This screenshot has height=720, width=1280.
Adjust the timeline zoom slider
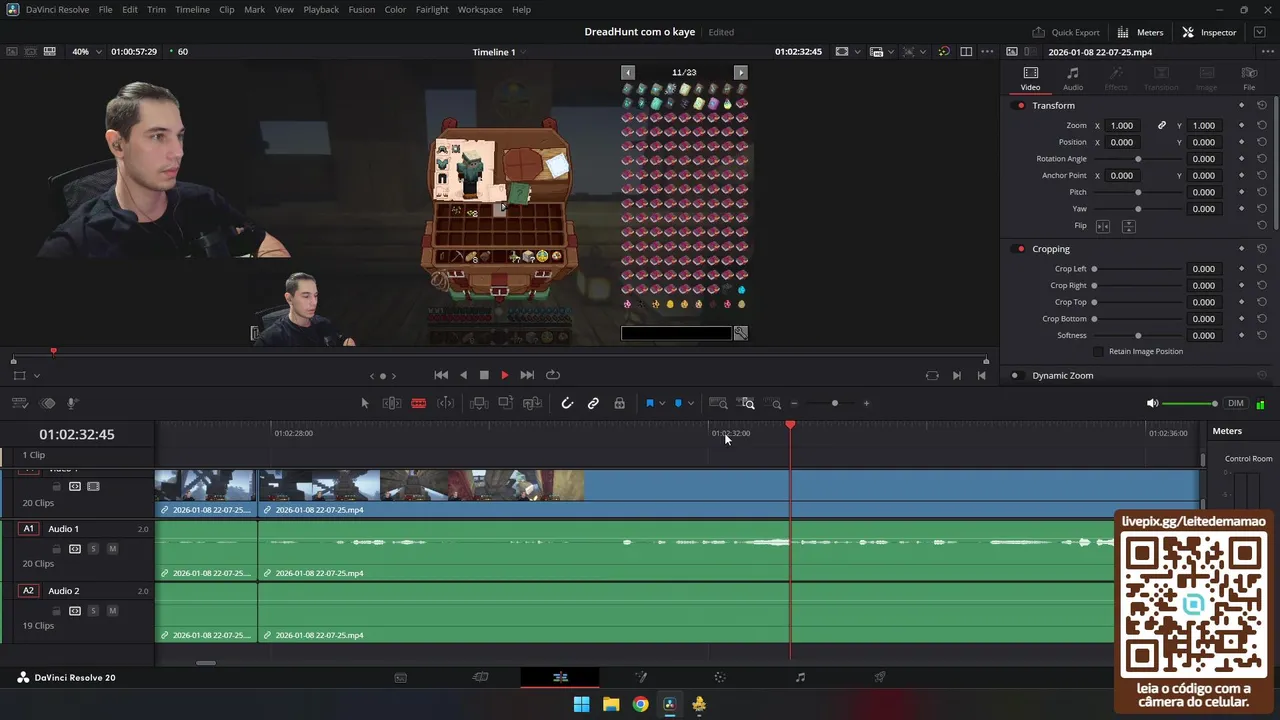pyautogui.click(x=835, y=403)
